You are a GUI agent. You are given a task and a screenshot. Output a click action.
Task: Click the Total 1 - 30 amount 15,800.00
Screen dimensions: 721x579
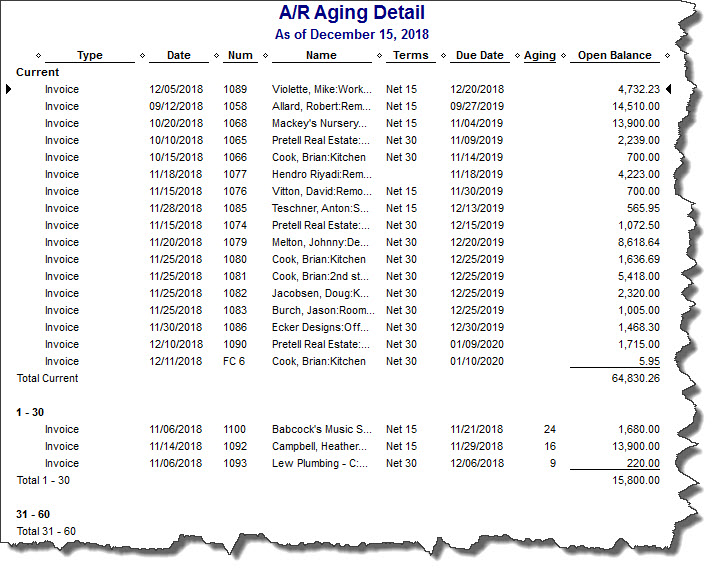(632, 481)
